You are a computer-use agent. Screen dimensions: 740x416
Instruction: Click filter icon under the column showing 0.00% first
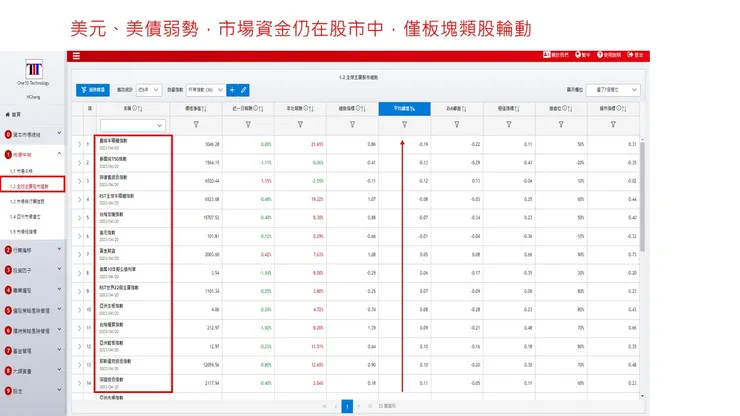(x=248, y=125)
